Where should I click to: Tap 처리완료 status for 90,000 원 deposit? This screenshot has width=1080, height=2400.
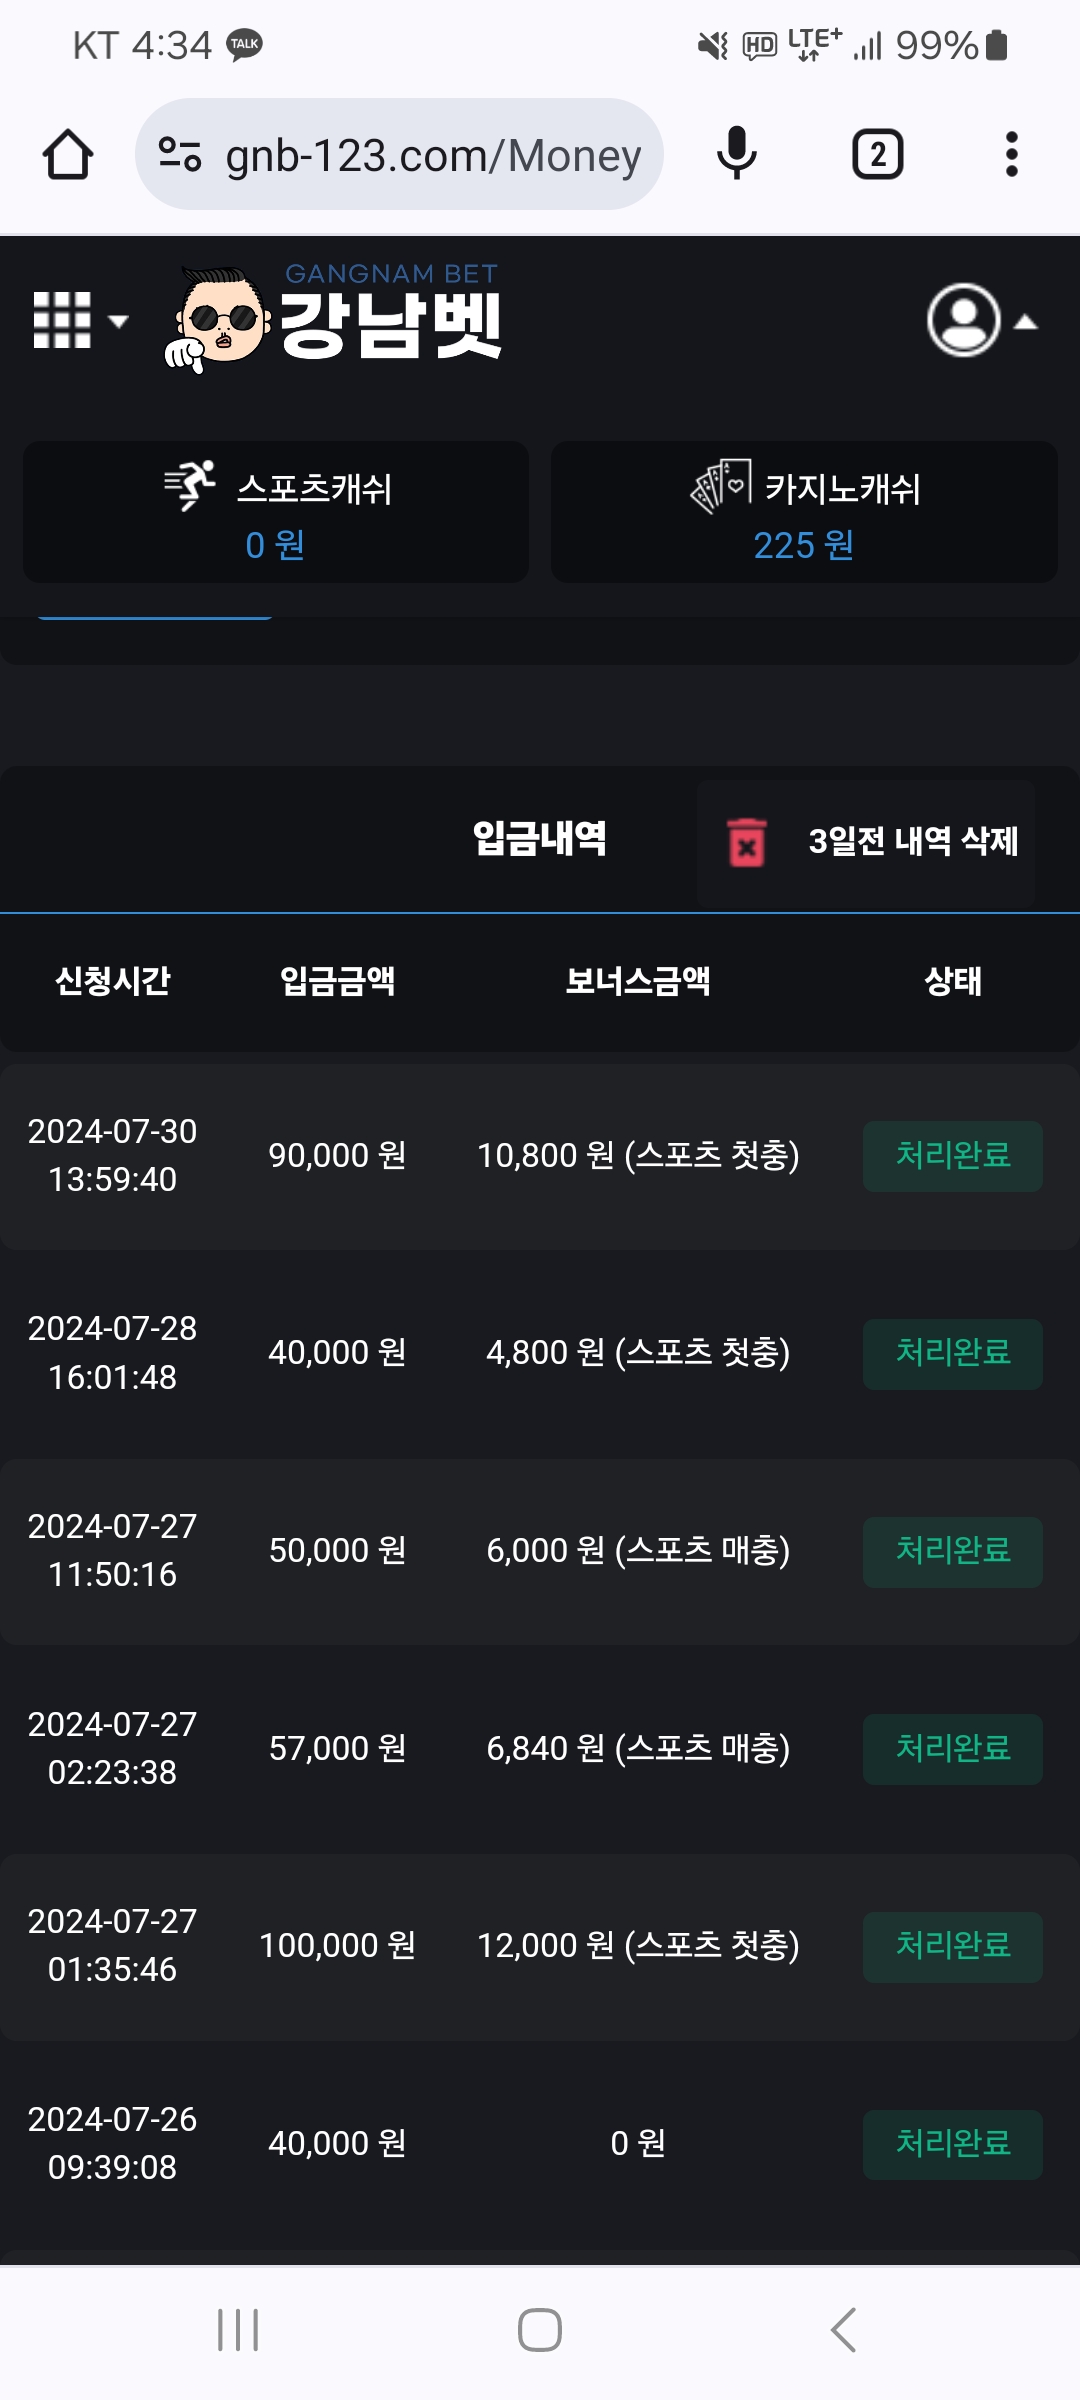pyautogui.click(x=952, y=1156)
